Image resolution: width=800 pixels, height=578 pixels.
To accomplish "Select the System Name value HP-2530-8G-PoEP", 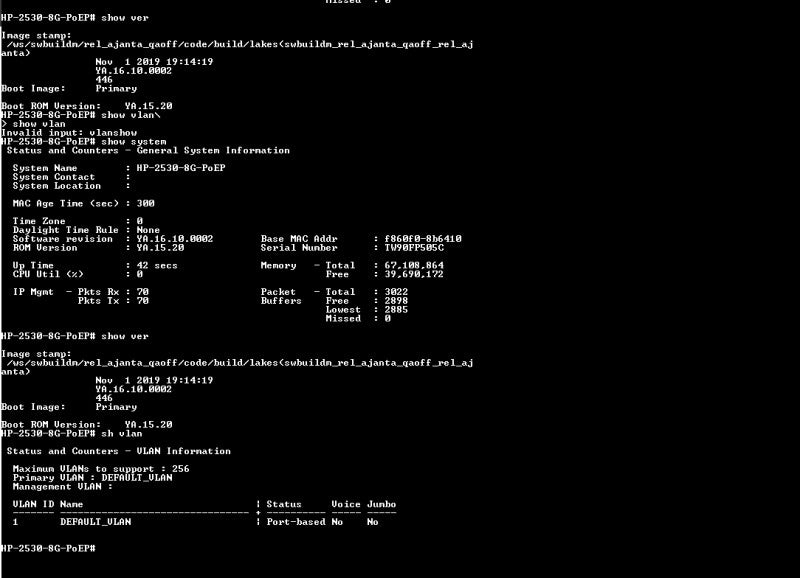I will 181,168.
